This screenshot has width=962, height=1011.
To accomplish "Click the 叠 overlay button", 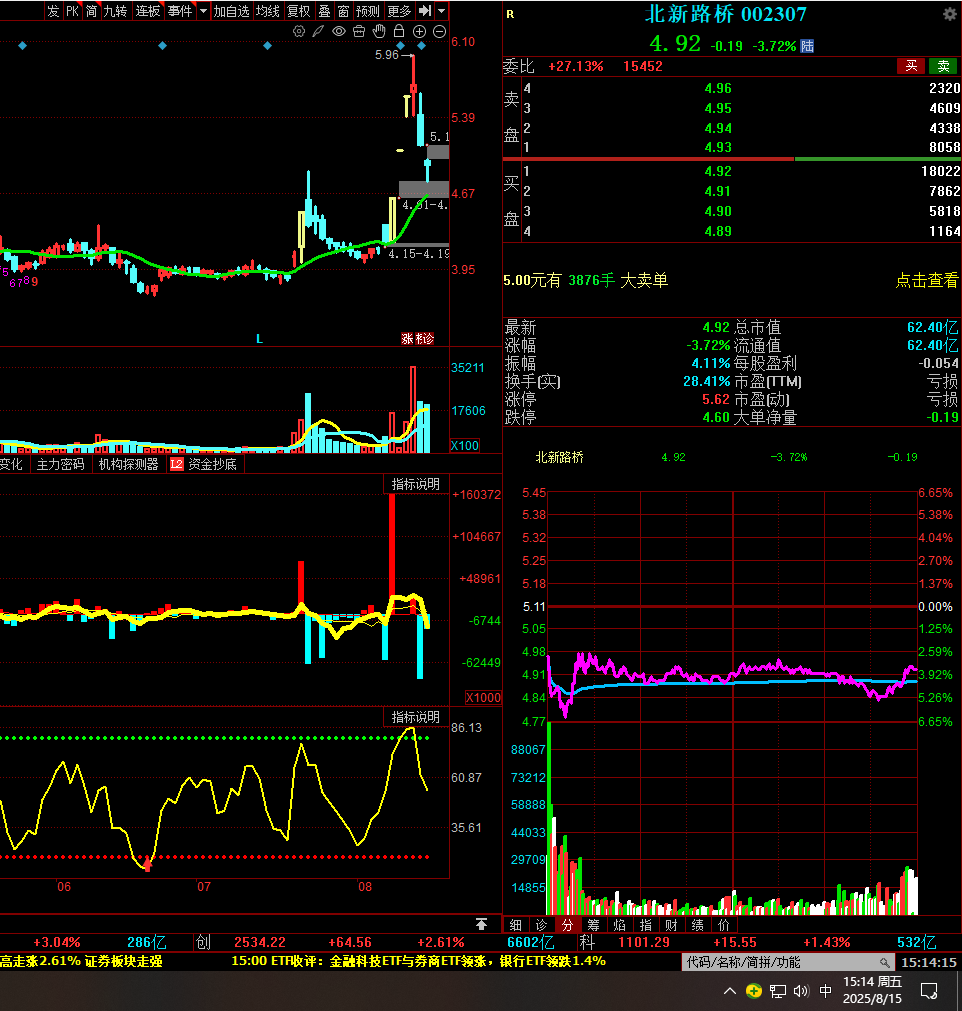I will [324, 11].
